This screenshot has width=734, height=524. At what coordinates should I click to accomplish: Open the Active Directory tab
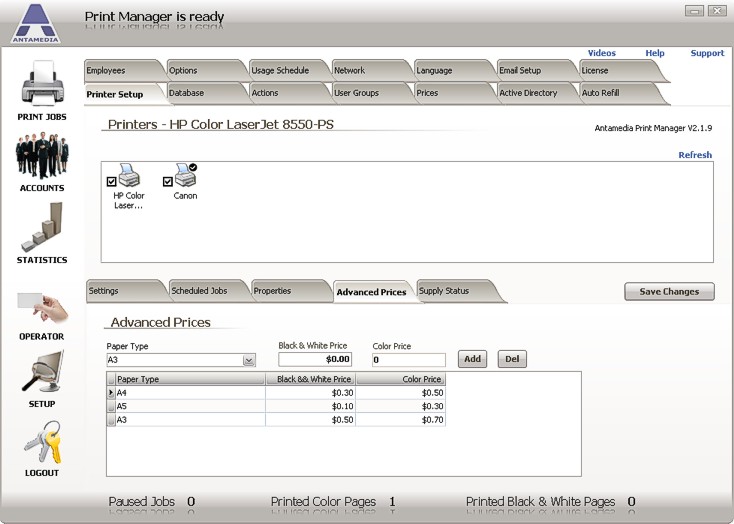click(535, 93)
